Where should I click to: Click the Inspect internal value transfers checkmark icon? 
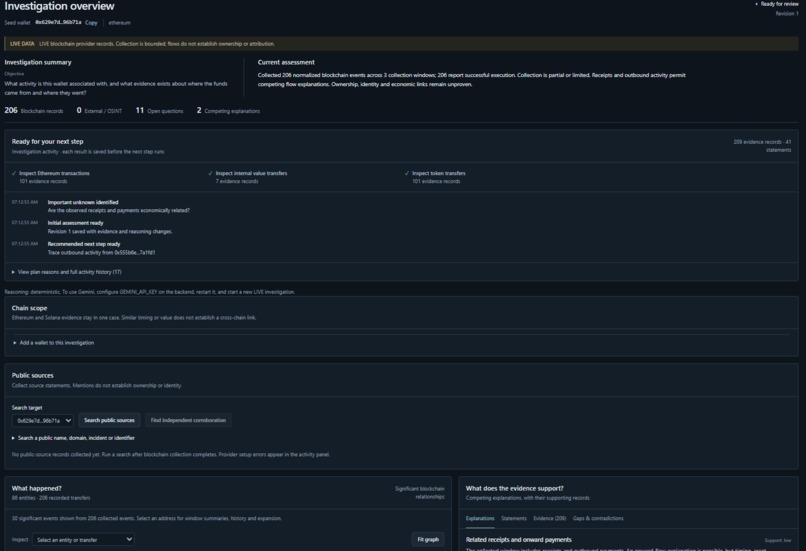pos(210,173)
